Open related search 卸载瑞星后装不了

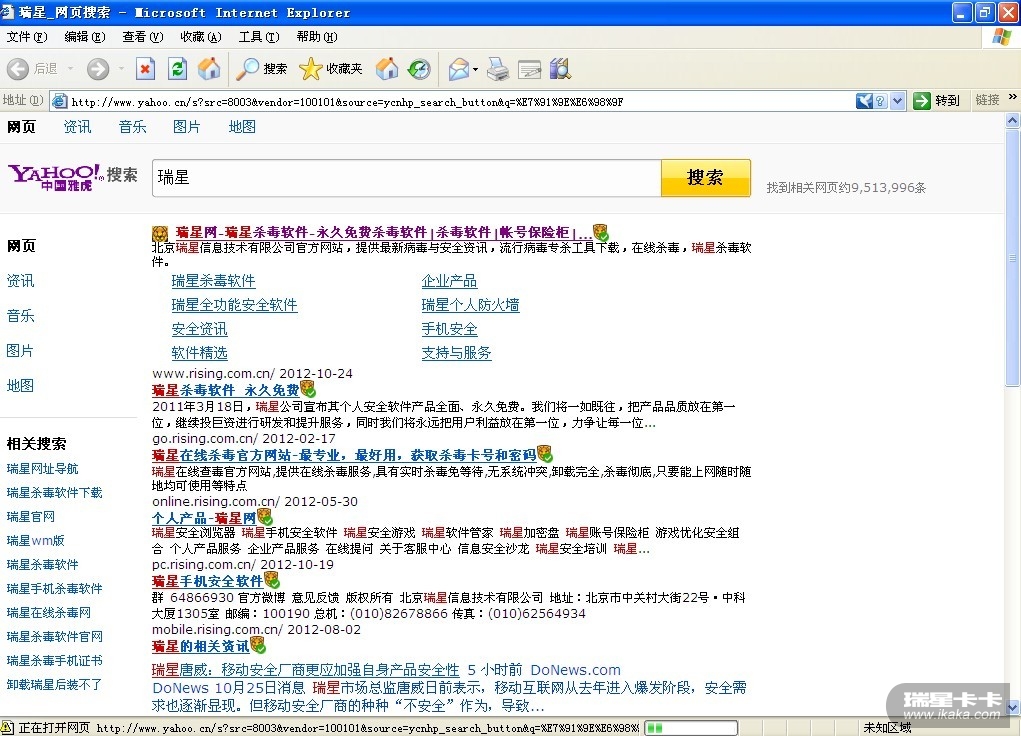click(54, 685)
